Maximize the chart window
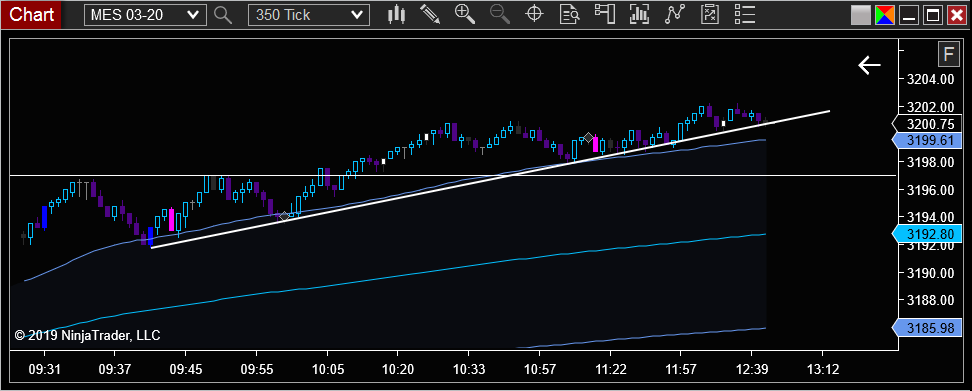This screenshot has width=972, height=391. tap(932, 15)
